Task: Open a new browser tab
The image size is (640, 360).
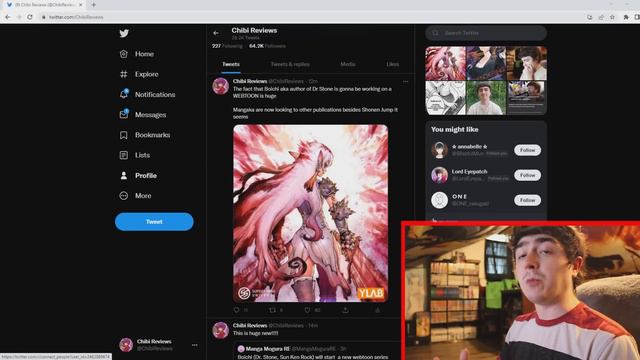Action: coord(93,5)
